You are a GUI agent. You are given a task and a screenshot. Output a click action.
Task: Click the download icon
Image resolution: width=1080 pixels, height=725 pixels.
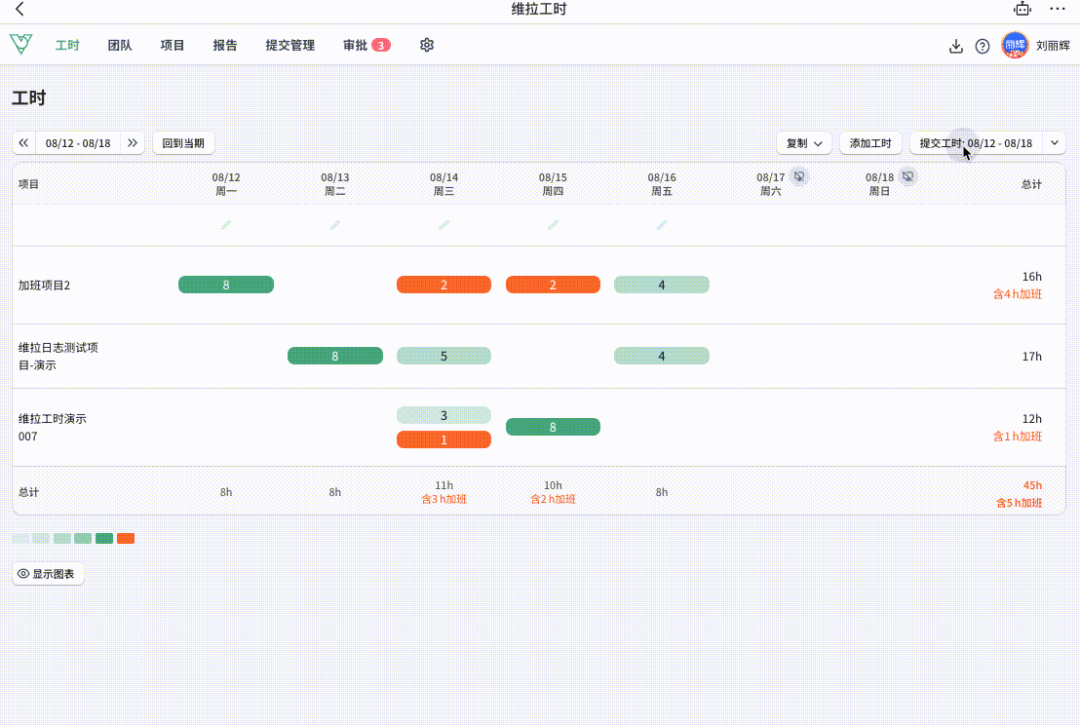(955, 46)
